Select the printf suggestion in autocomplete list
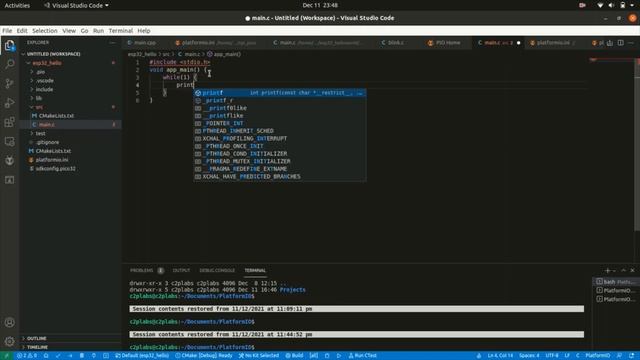 pos(280,93)
